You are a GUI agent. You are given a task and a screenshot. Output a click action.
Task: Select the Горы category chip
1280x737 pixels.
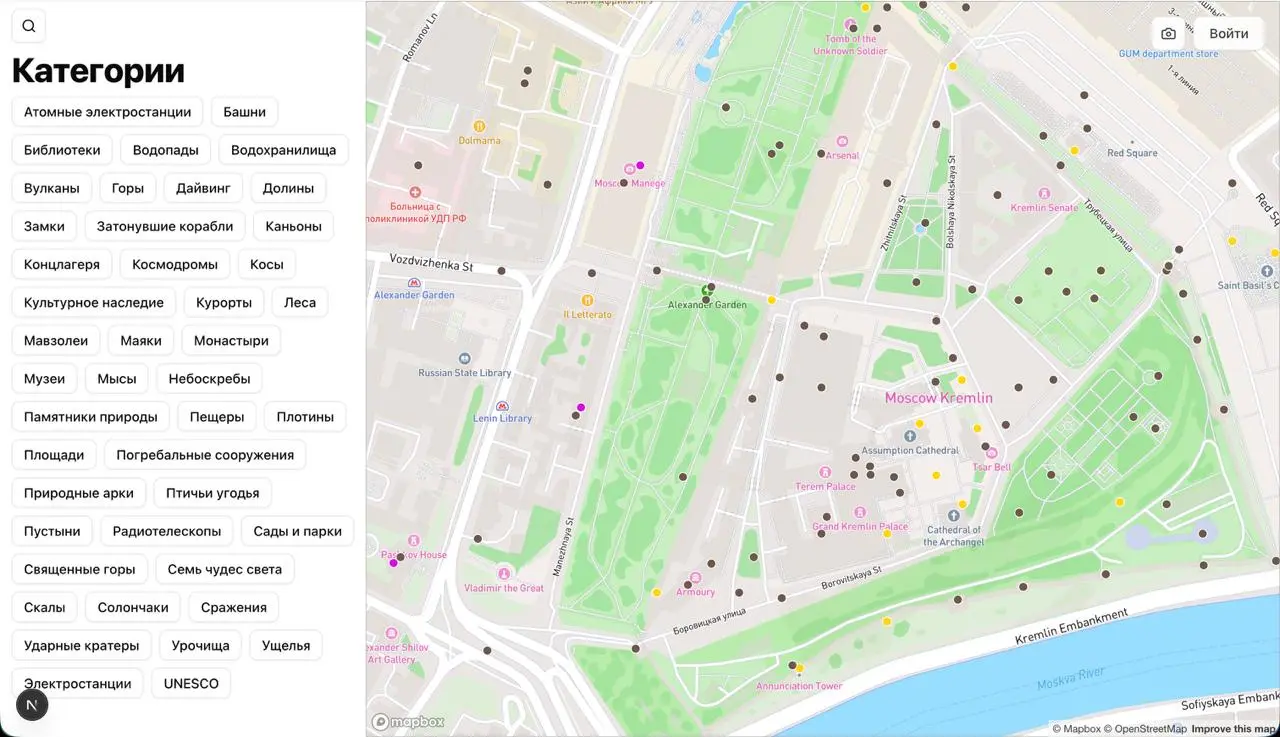coord(128,188)
